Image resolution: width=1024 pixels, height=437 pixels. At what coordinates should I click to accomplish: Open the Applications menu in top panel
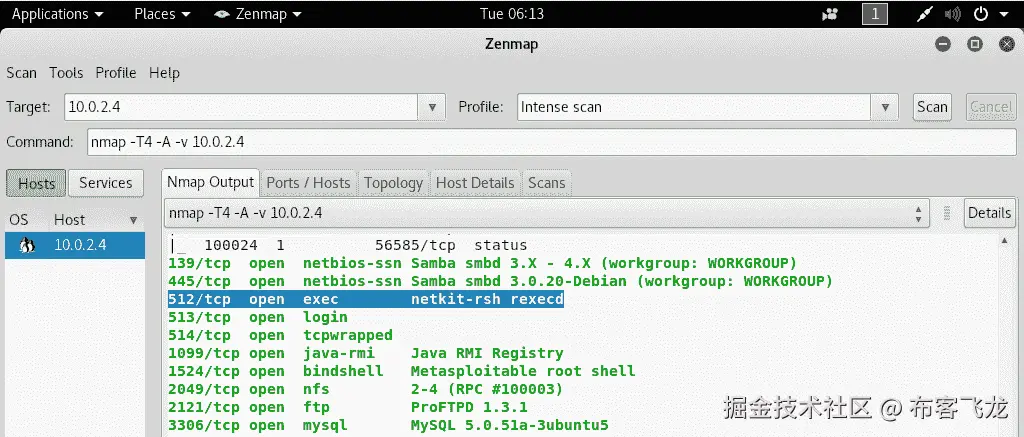(x=57, y=14)
